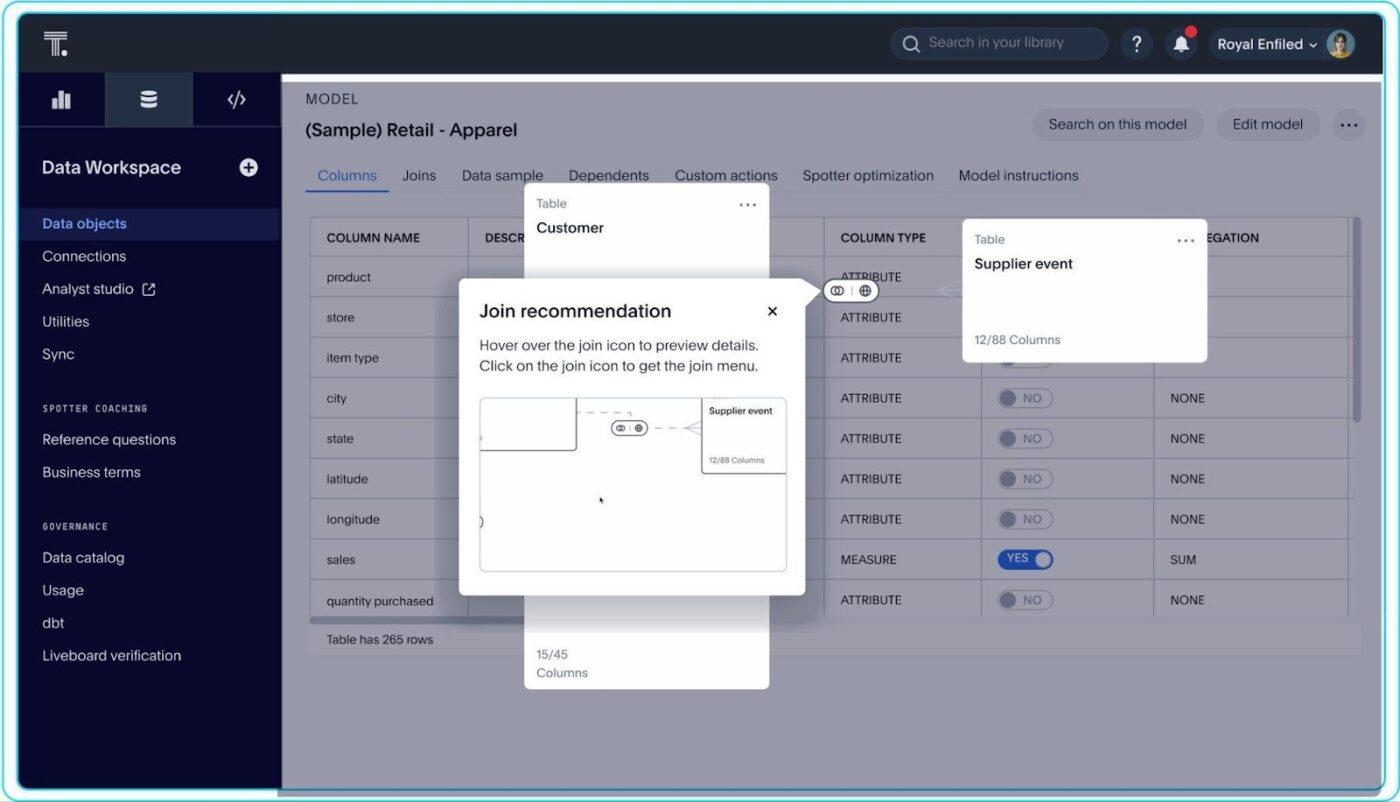The image size is (1400, 802).
Task: Enable the YES toggle for sales spotter
Action: coord(1025,559)
